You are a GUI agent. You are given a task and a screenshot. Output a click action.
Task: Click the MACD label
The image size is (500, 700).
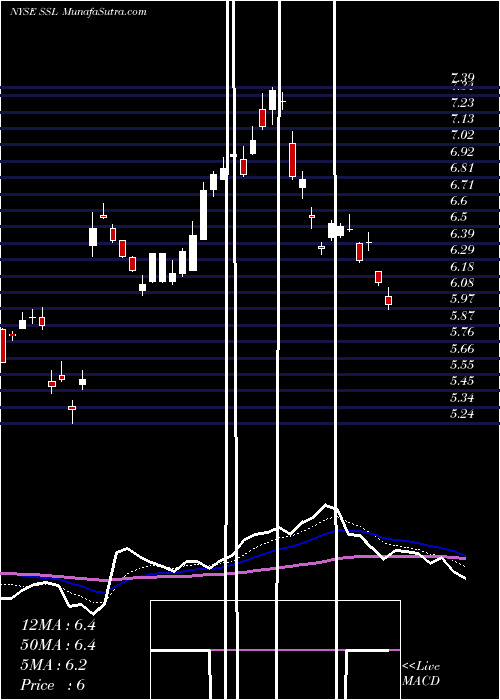point(421,681)
